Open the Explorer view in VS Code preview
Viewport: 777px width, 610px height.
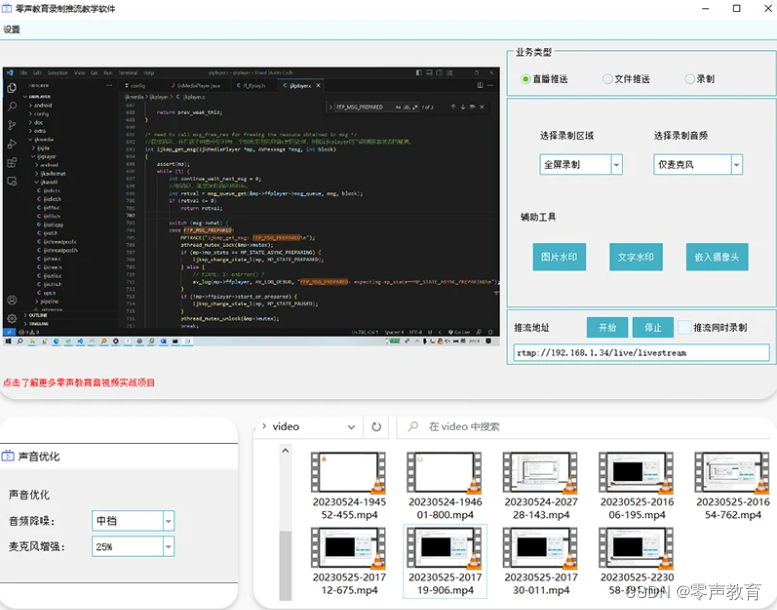12,88
